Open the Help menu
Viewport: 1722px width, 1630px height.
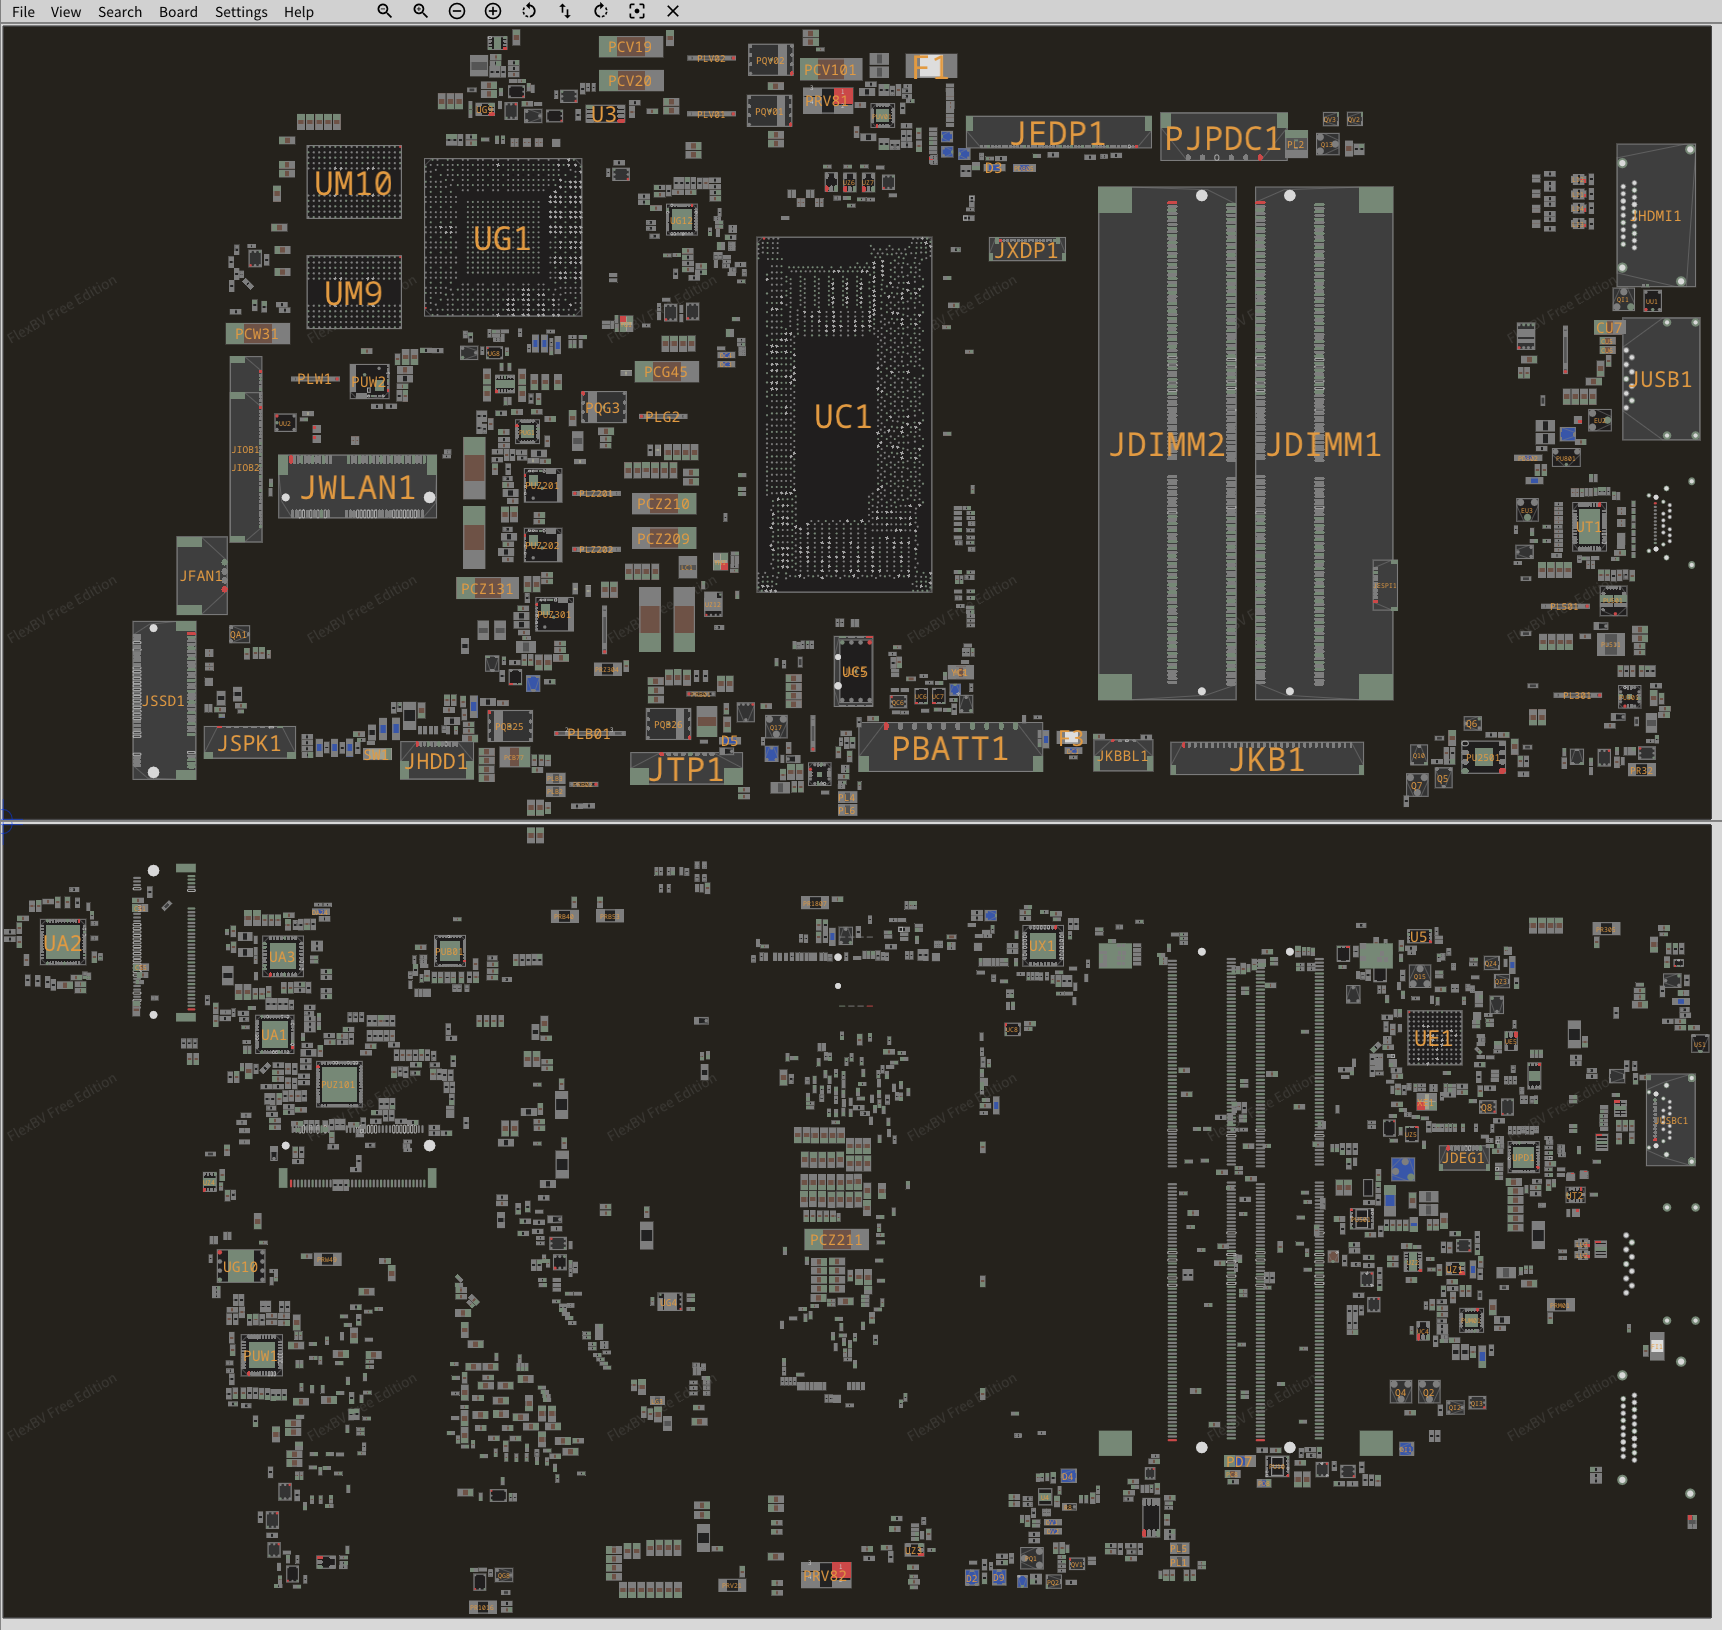coord(298,12)
